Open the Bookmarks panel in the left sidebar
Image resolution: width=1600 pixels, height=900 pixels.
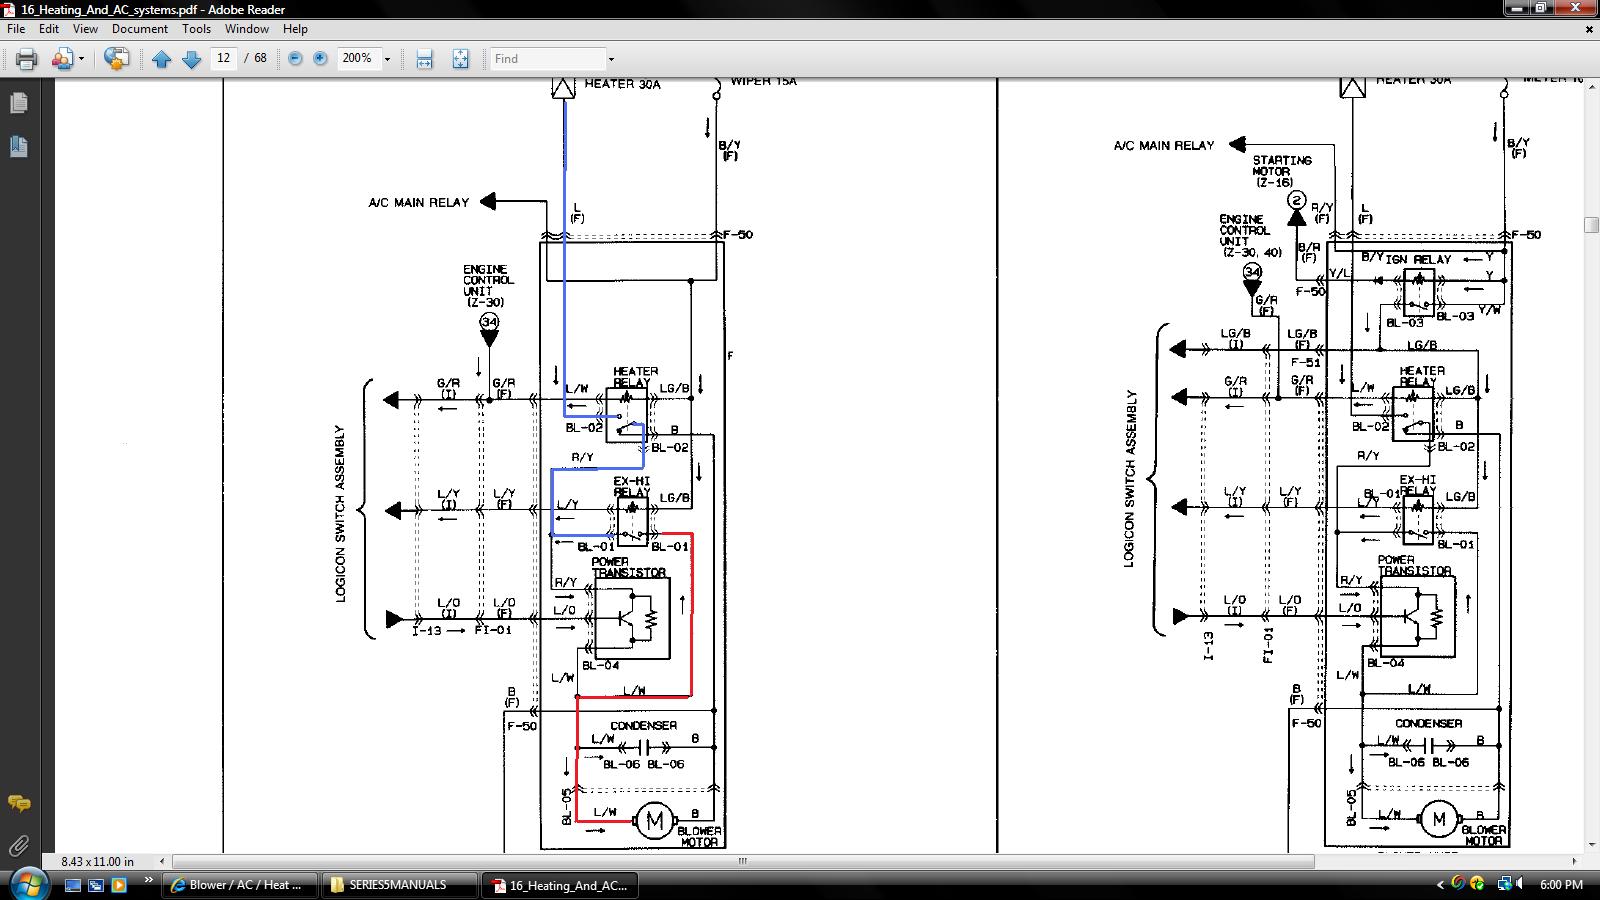tap(18, 147)
